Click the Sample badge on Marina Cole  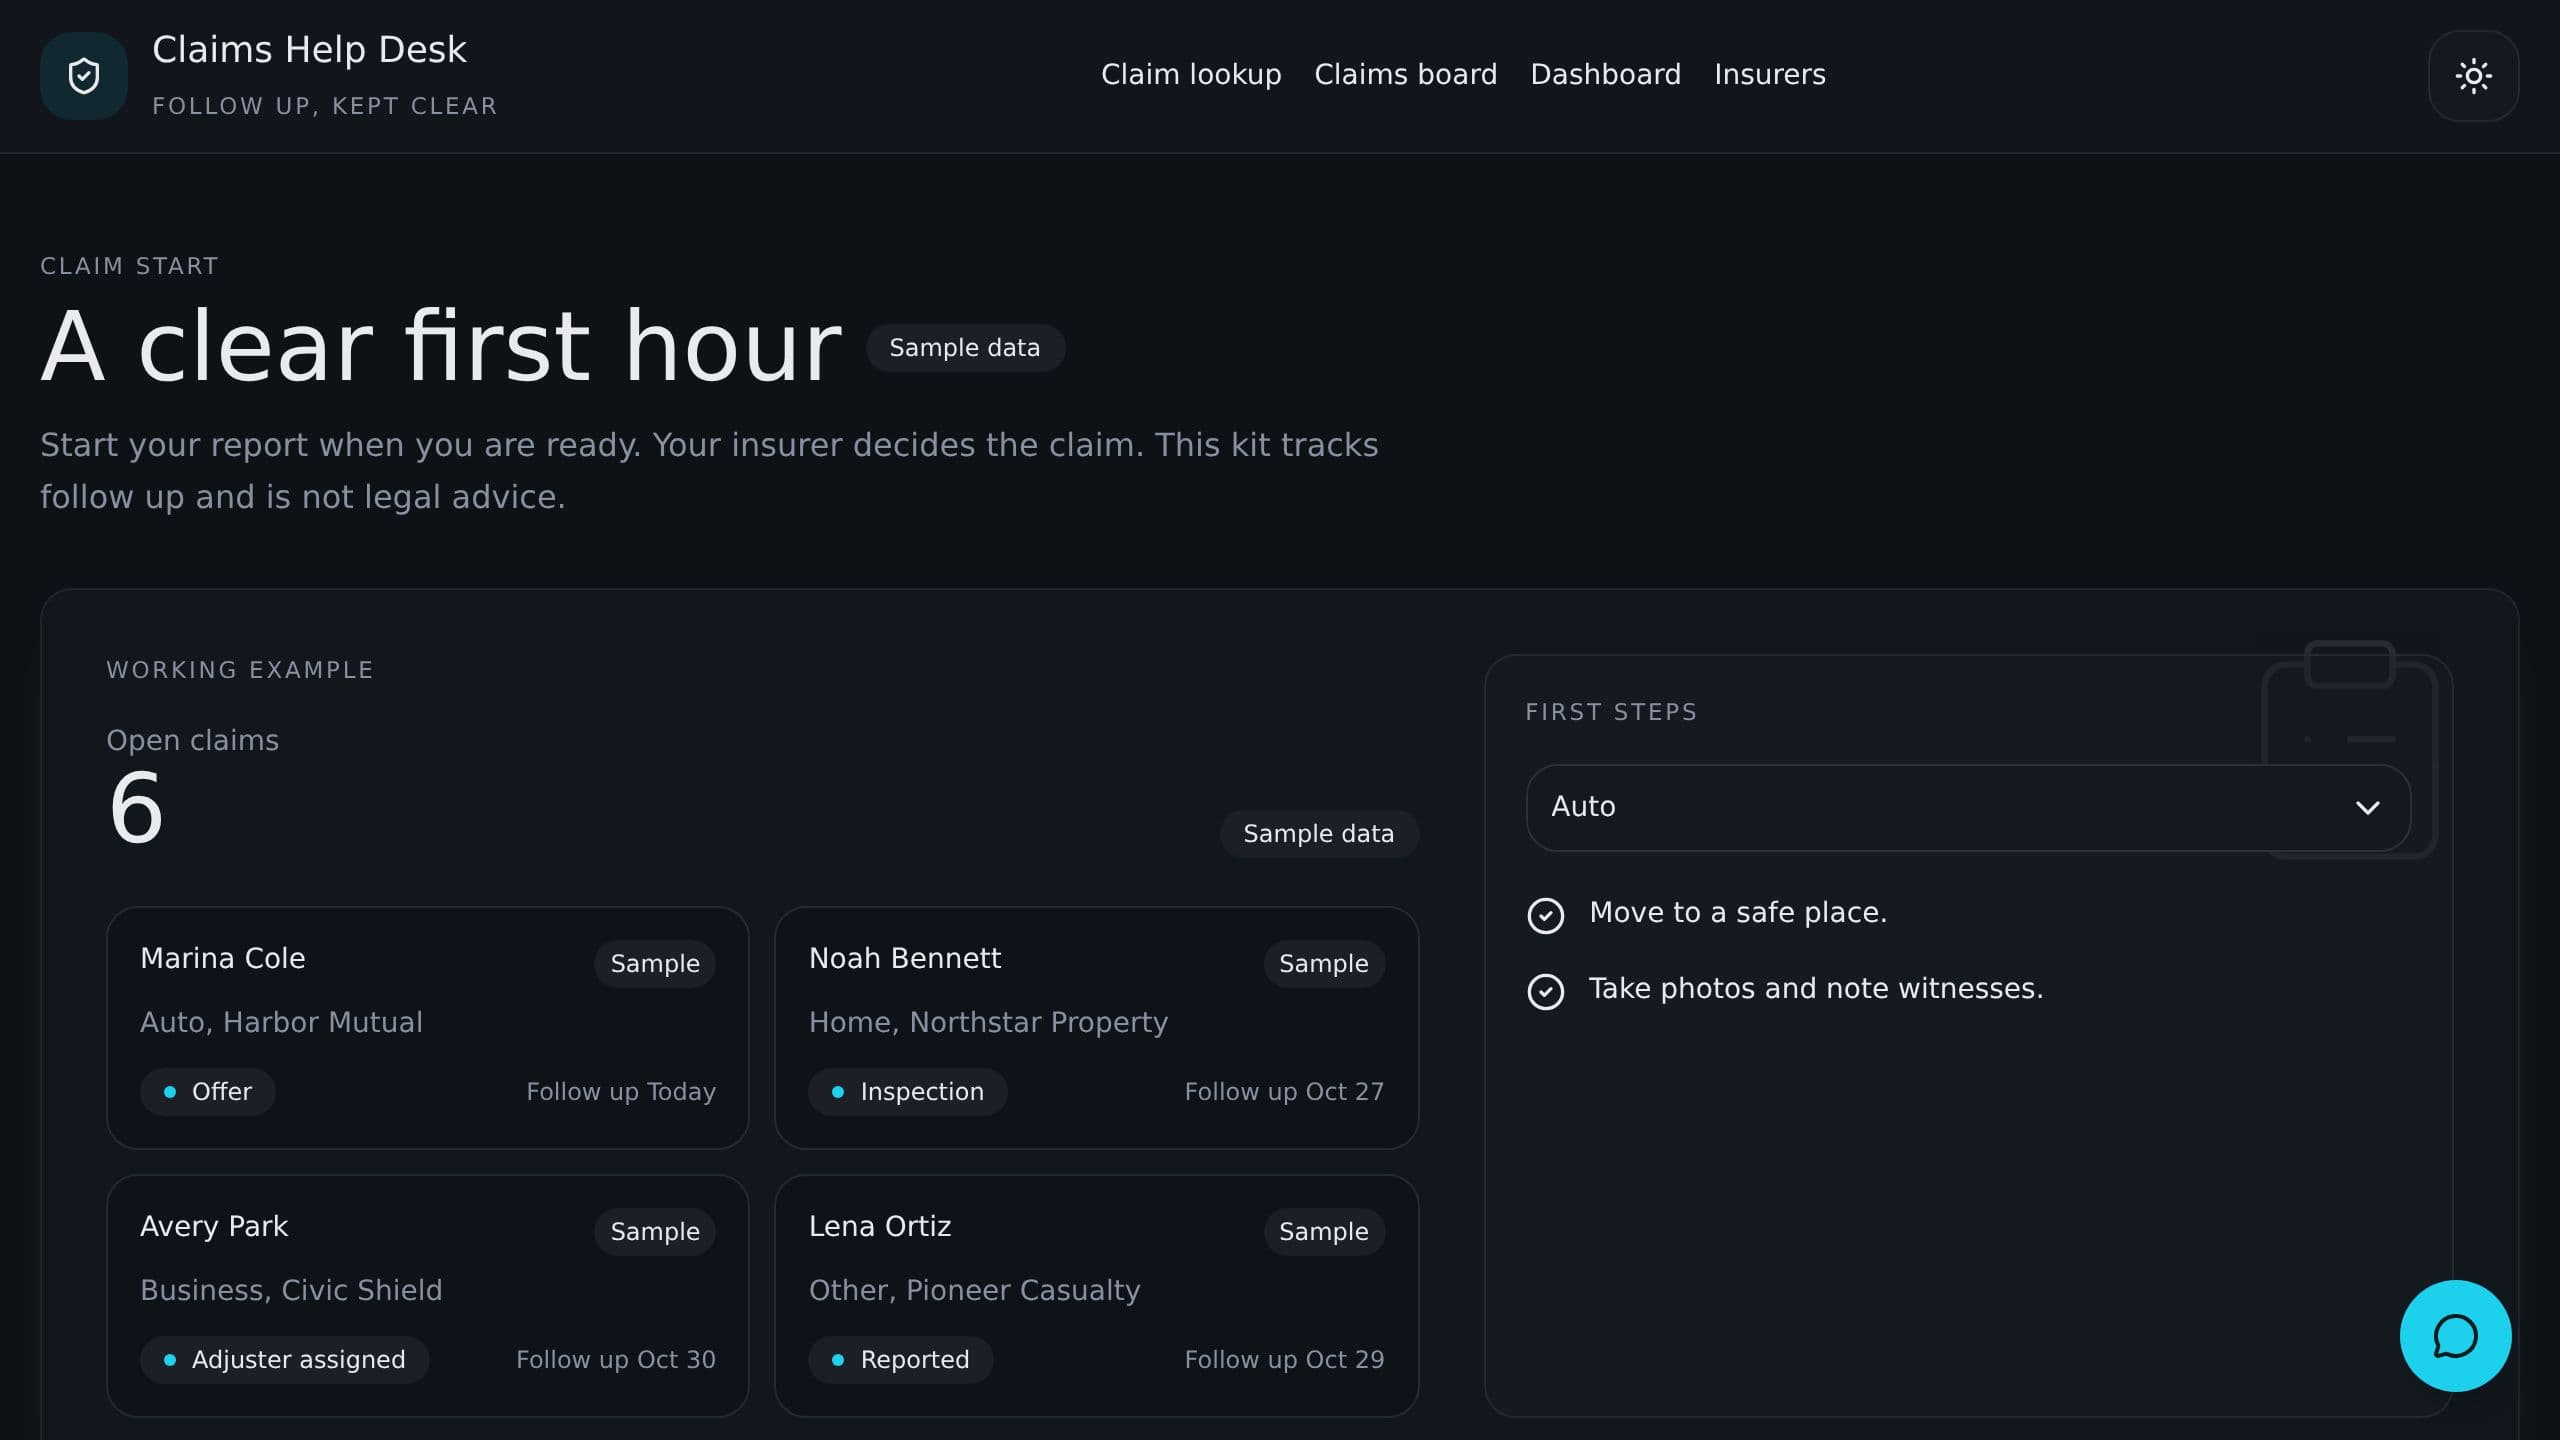655,964
